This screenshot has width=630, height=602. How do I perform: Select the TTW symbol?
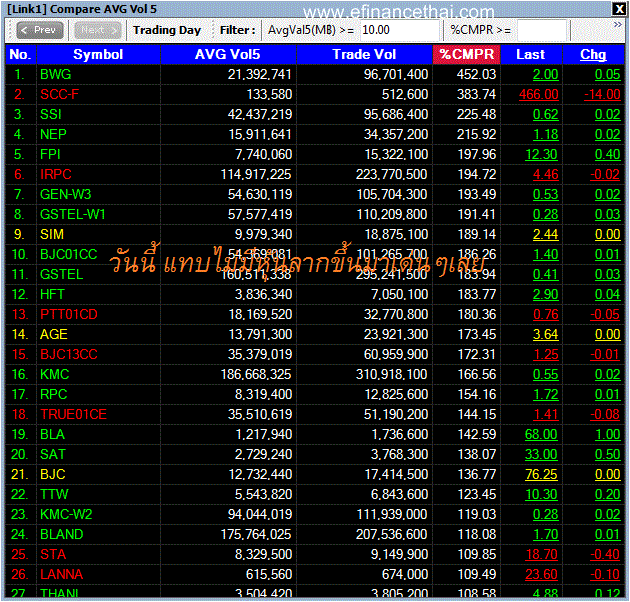(54, 494)
